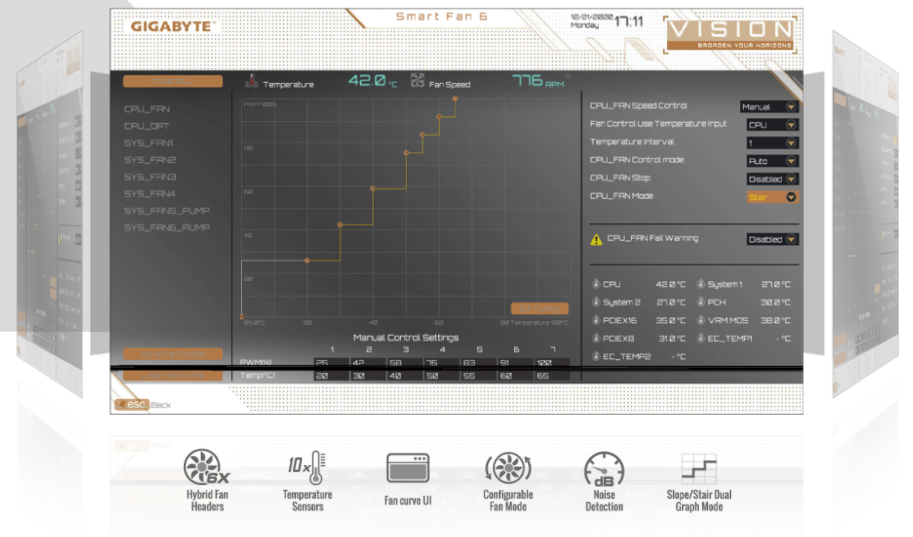
Task: Click the PWM field showing 75
Action: (441, 362)
